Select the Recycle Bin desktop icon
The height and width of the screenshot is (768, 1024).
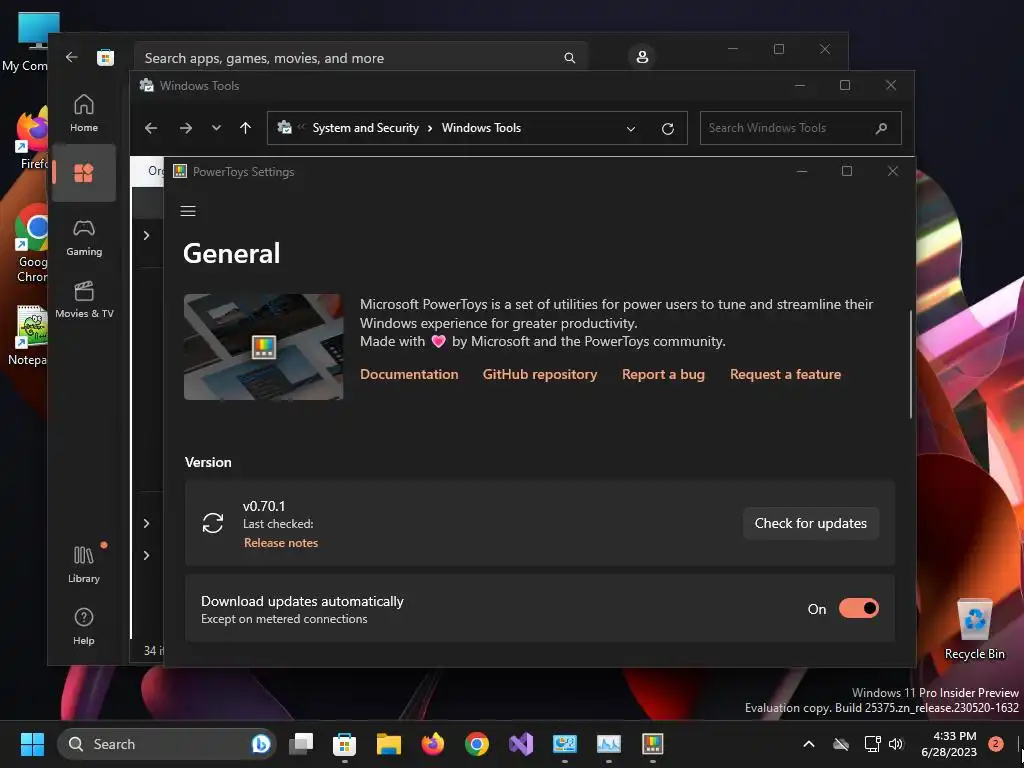point(974,630)
